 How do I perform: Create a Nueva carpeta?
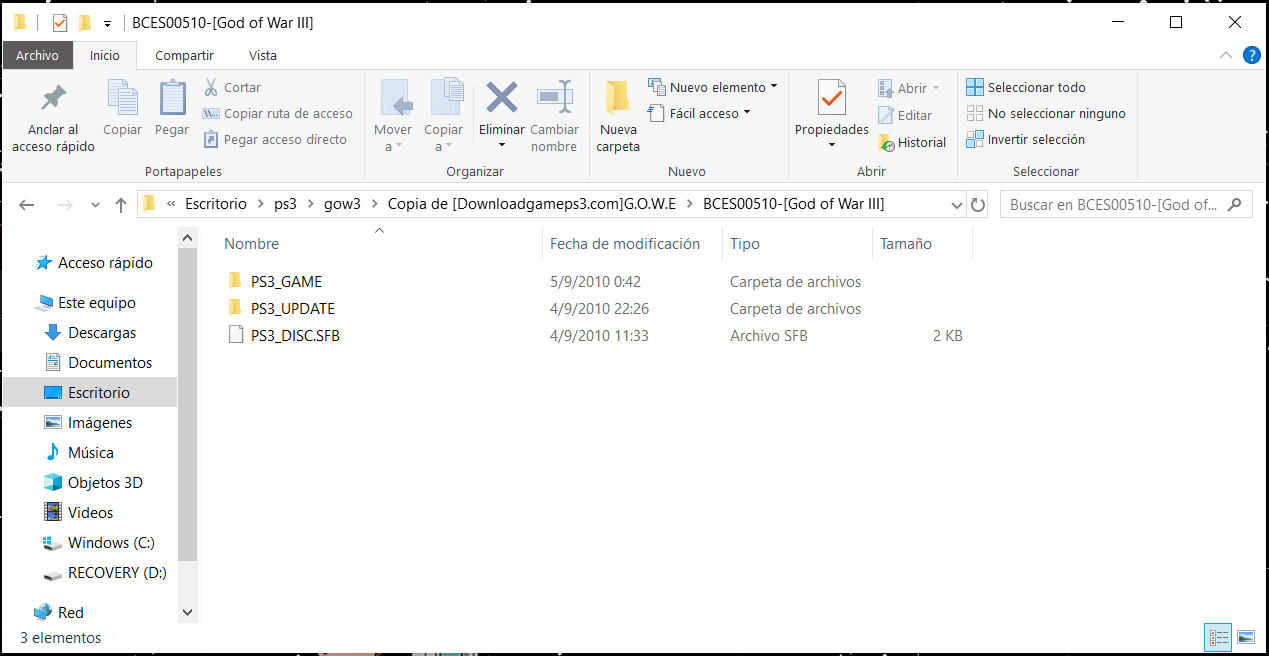tap(618, 115)
